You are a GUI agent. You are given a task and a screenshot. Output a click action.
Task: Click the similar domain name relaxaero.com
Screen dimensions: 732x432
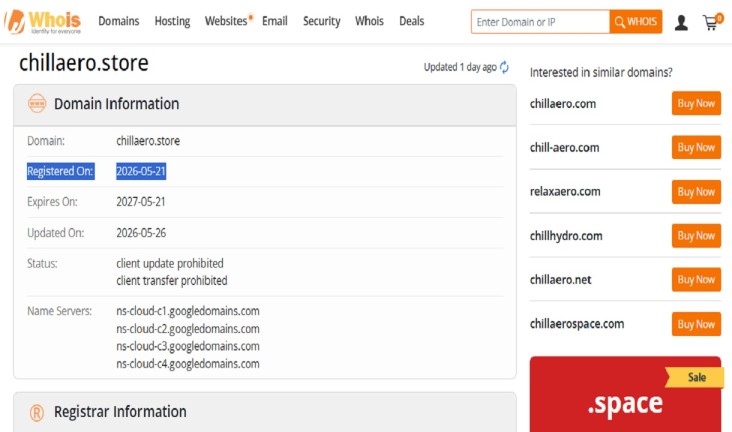click(x=565, y=191)
